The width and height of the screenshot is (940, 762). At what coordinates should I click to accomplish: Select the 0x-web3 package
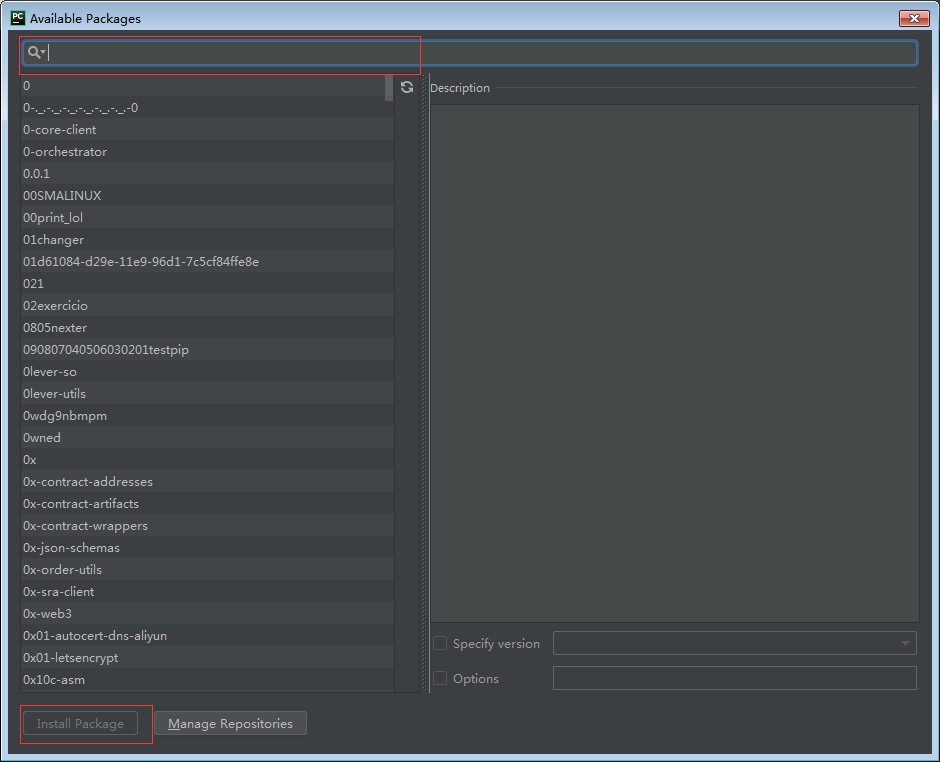pyautogui.click(x=207, y=614)
